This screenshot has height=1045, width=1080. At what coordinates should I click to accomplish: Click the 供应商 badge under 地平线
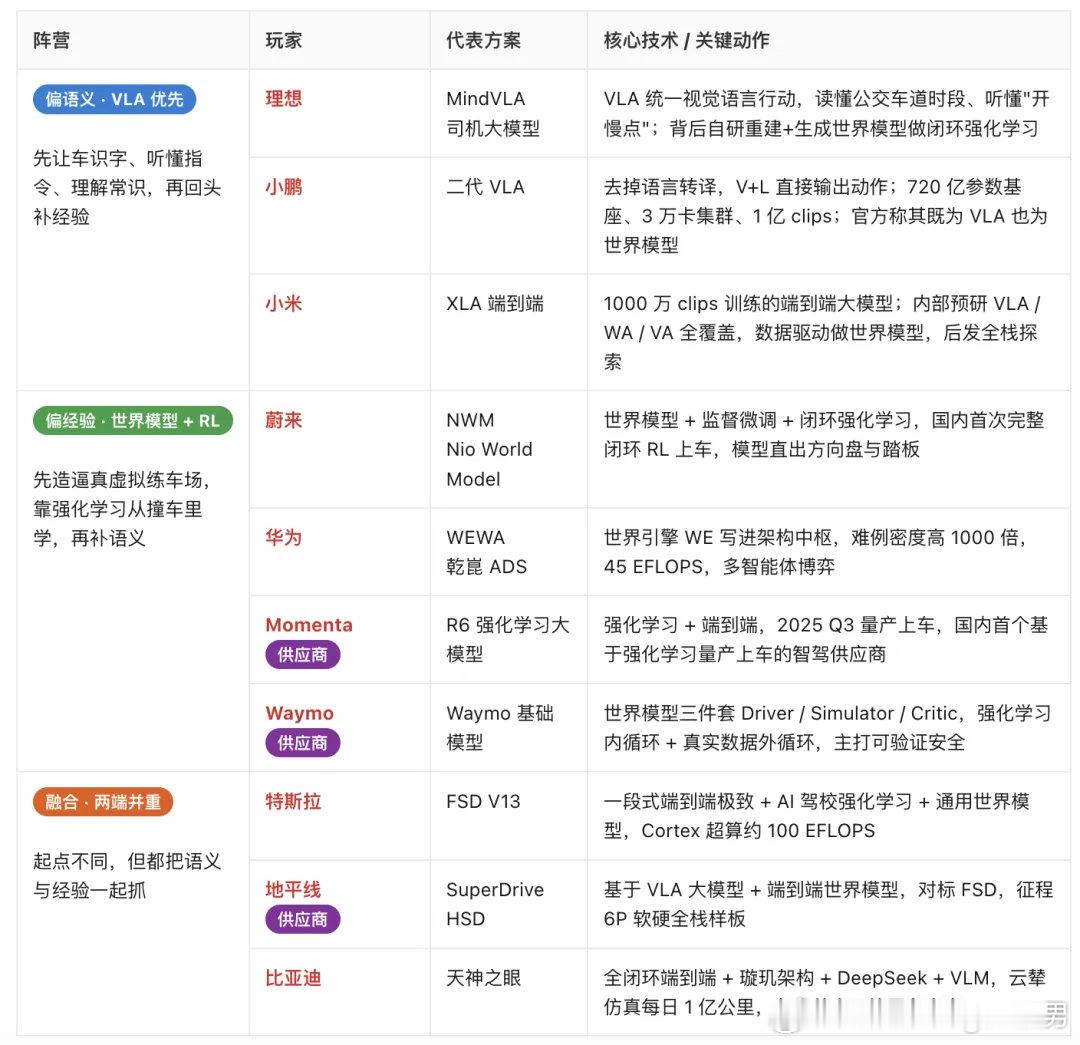302,919
